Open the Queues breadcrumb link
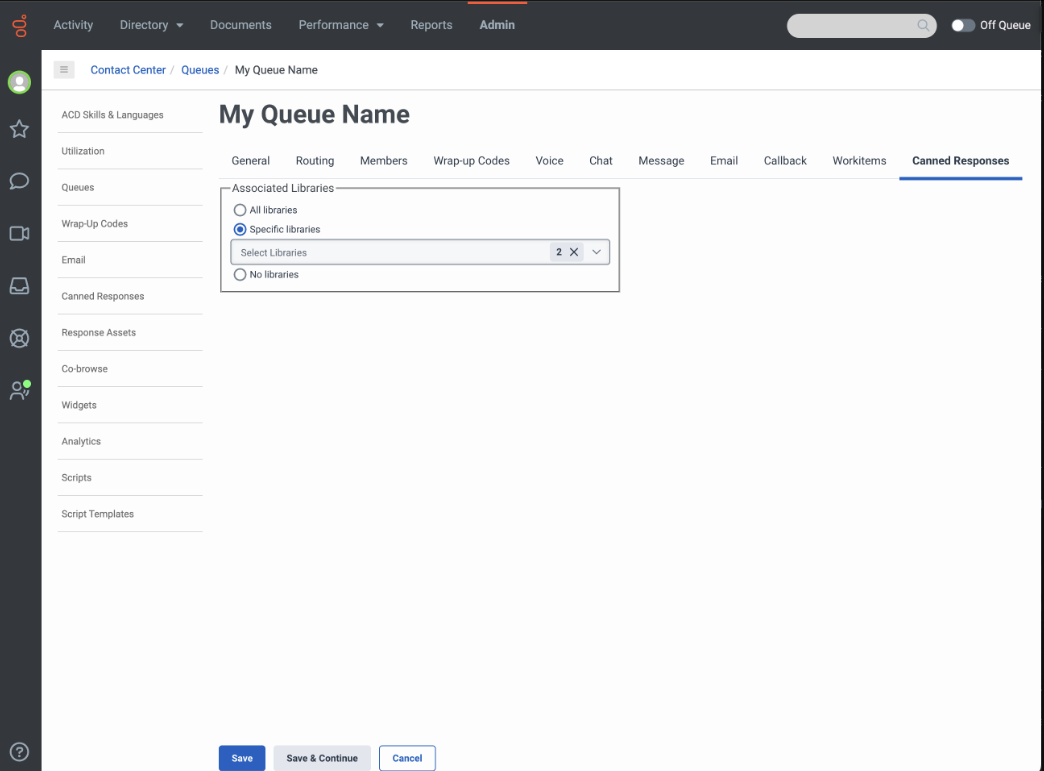The image size is (1044, 771). [200, 70]
